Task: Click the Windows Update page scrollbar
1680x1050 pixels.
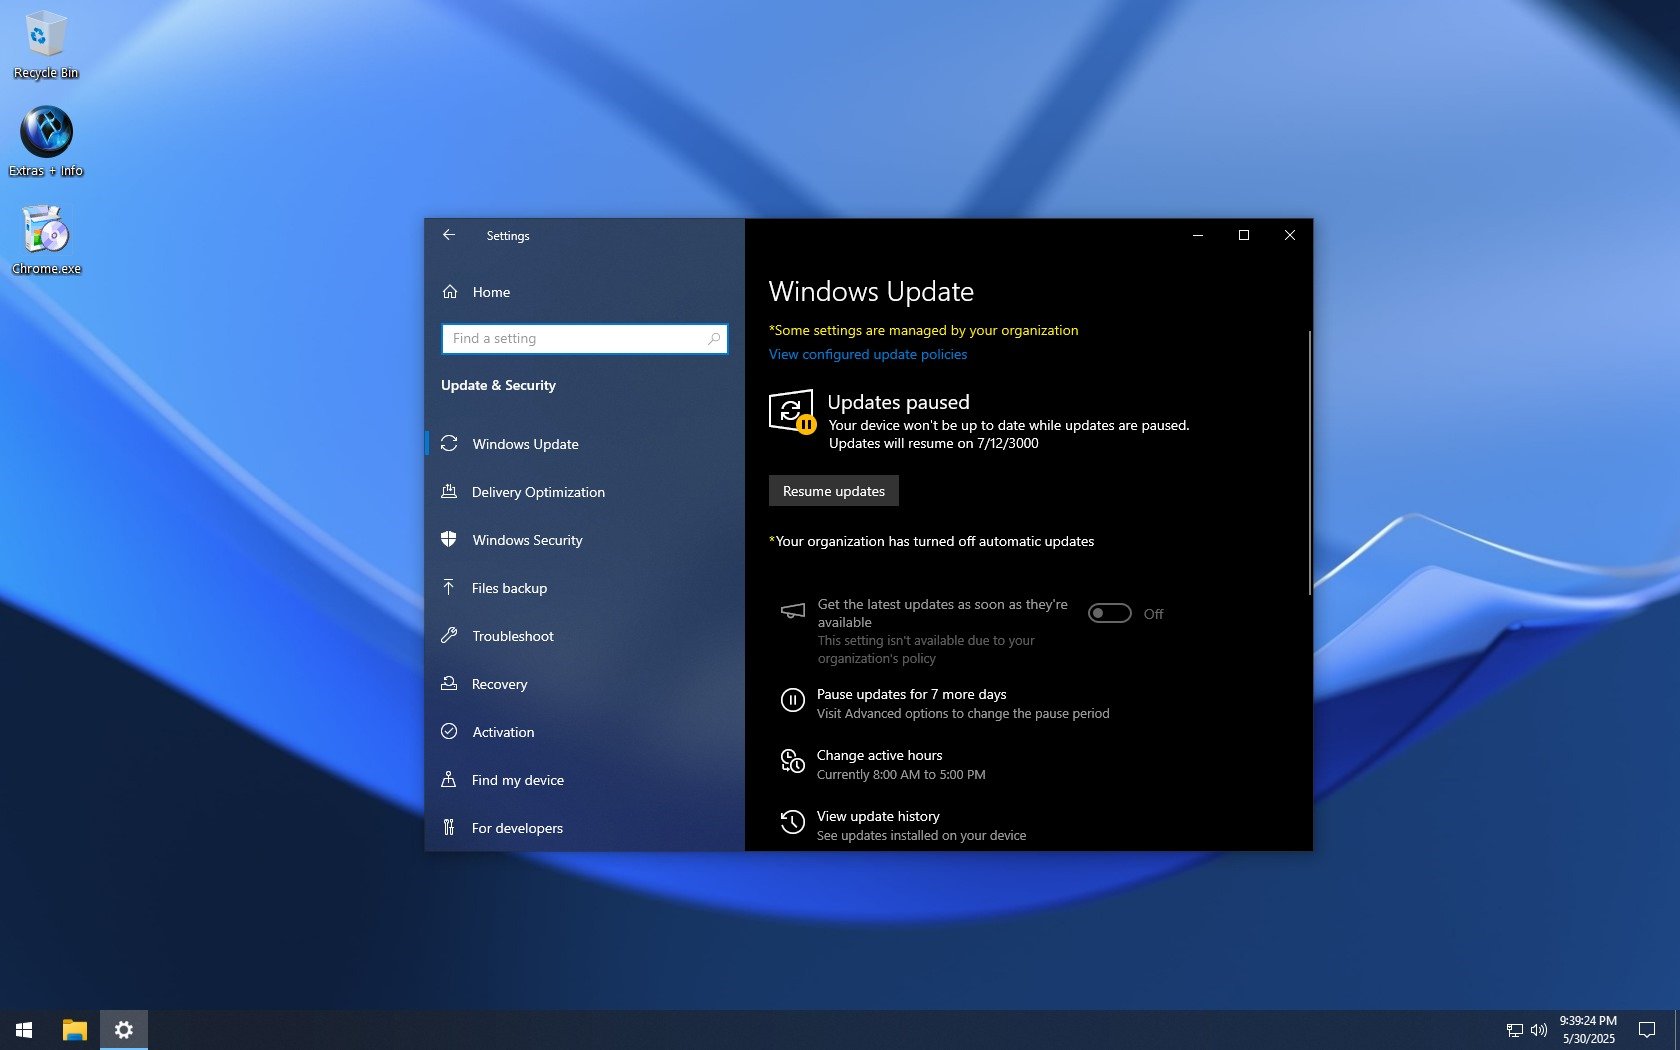Action: [1309, 462]
